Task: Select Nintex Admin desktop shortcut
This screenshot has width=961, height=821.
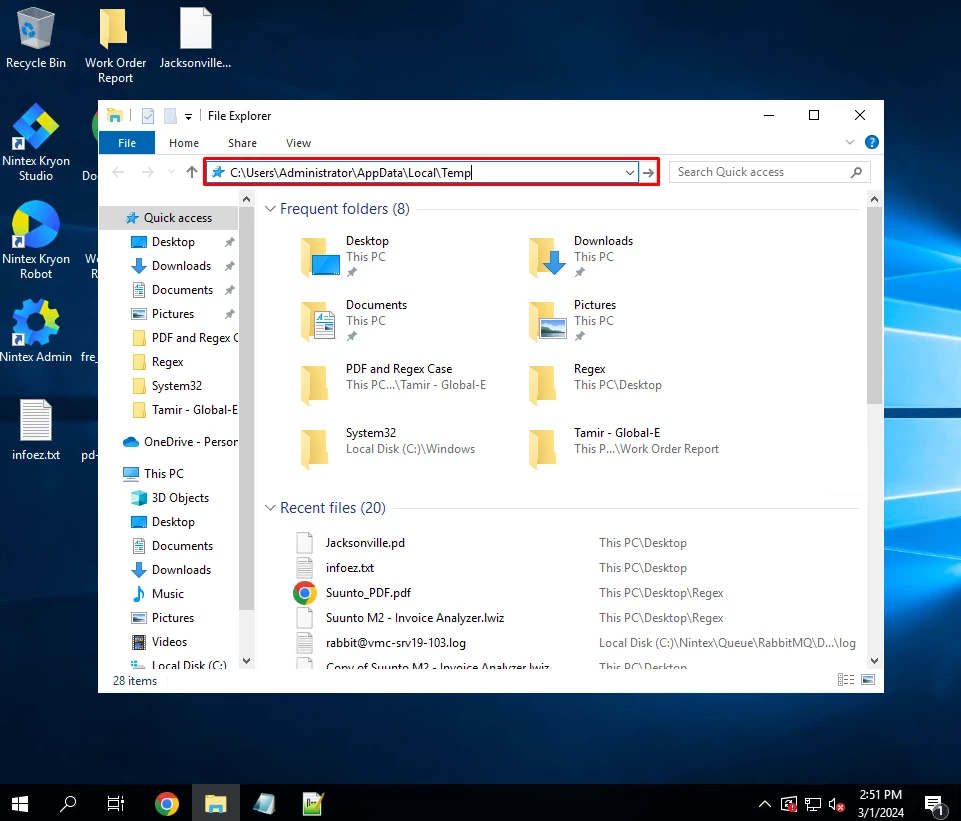Action: tap(36, 331)
